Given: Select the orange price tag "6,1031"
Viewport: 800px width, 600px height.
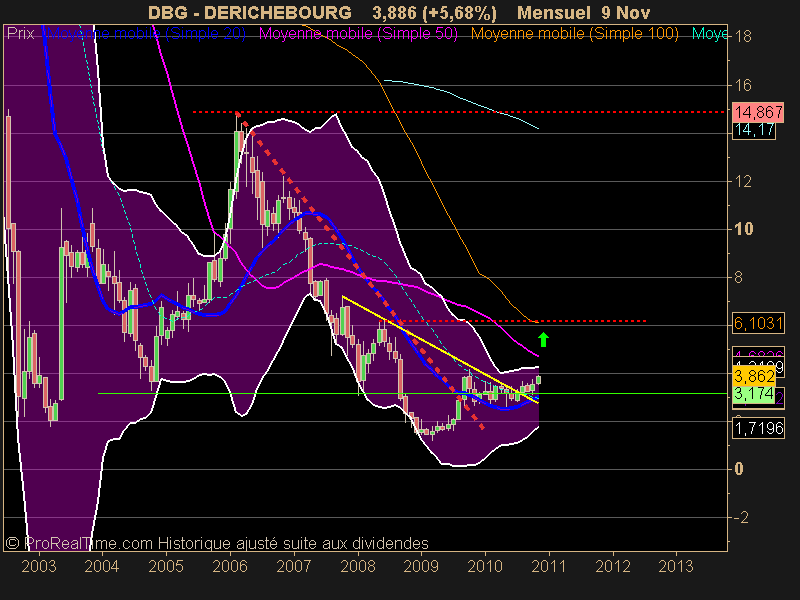Looking at the screenshot, I should [x=758, y=323].
